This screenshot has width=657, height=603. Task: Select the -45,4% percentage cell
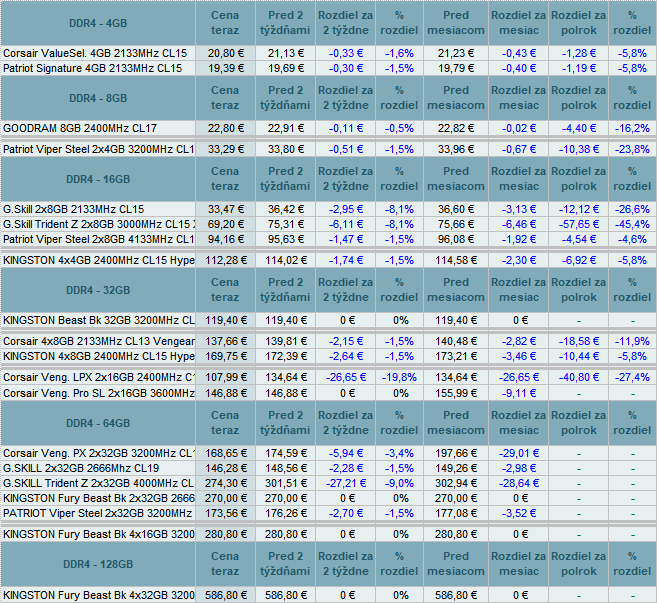tap(632, 224)
